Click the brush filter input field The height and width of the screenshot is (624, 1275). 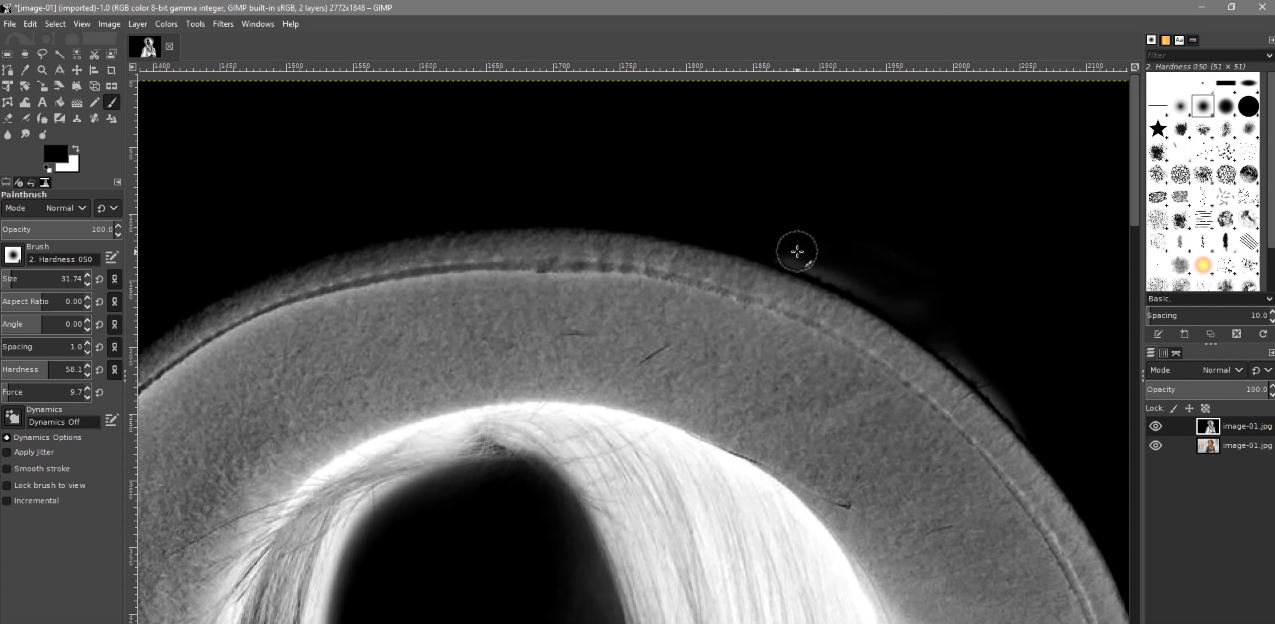pyautogui.click(x=1210, y=55)
